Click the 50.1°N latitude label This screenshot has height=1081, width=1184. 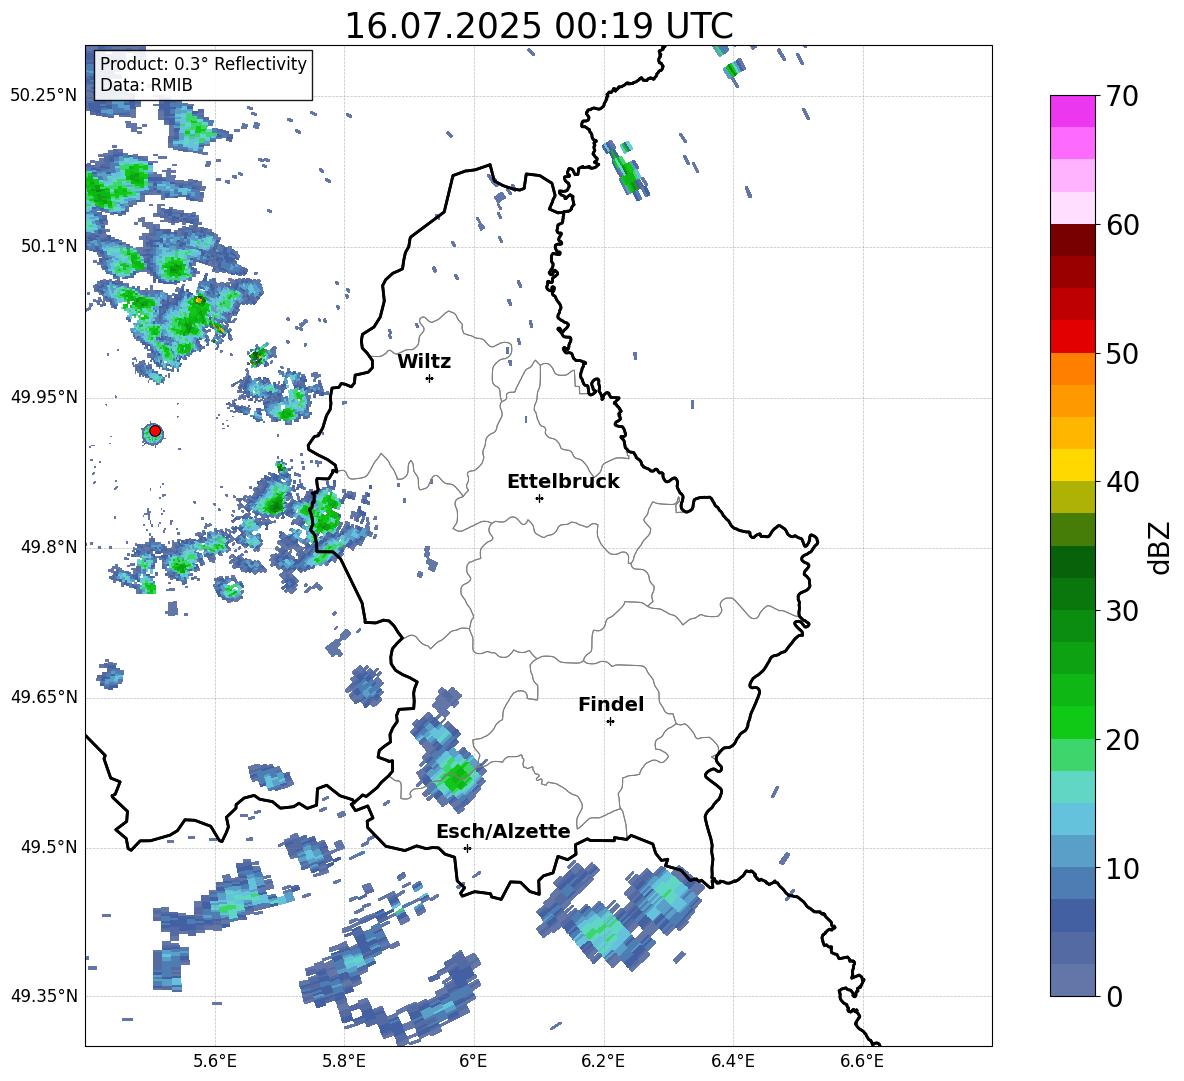coord(49,246)
